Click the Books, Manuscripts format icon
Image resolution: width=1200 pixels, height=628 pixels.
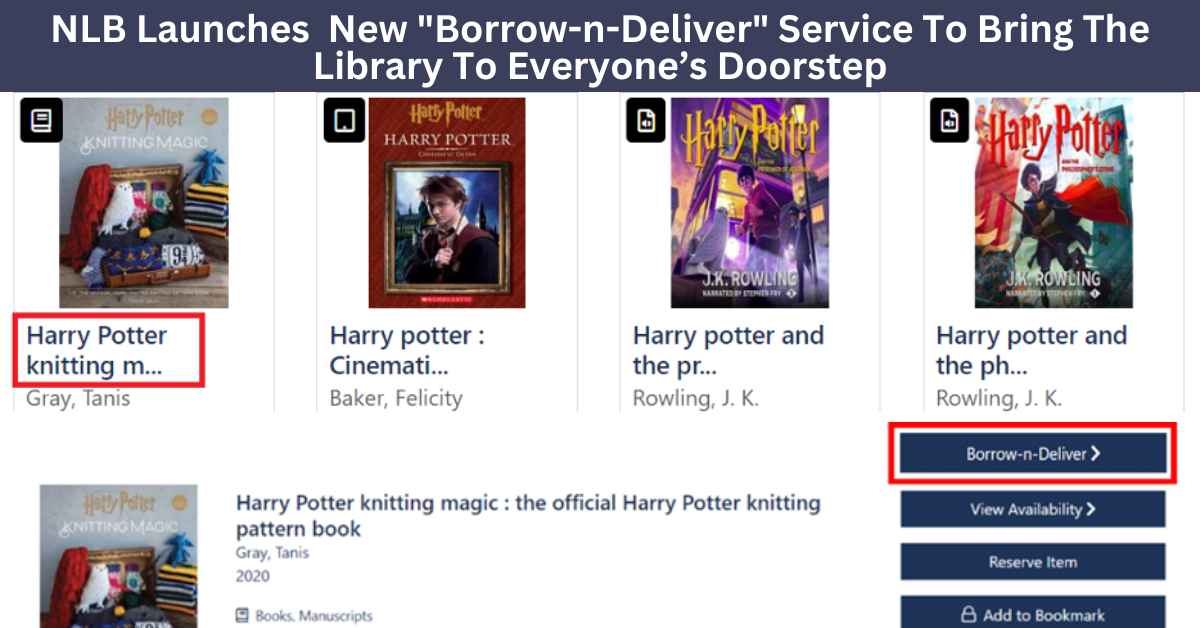click(x=242, y=616)
